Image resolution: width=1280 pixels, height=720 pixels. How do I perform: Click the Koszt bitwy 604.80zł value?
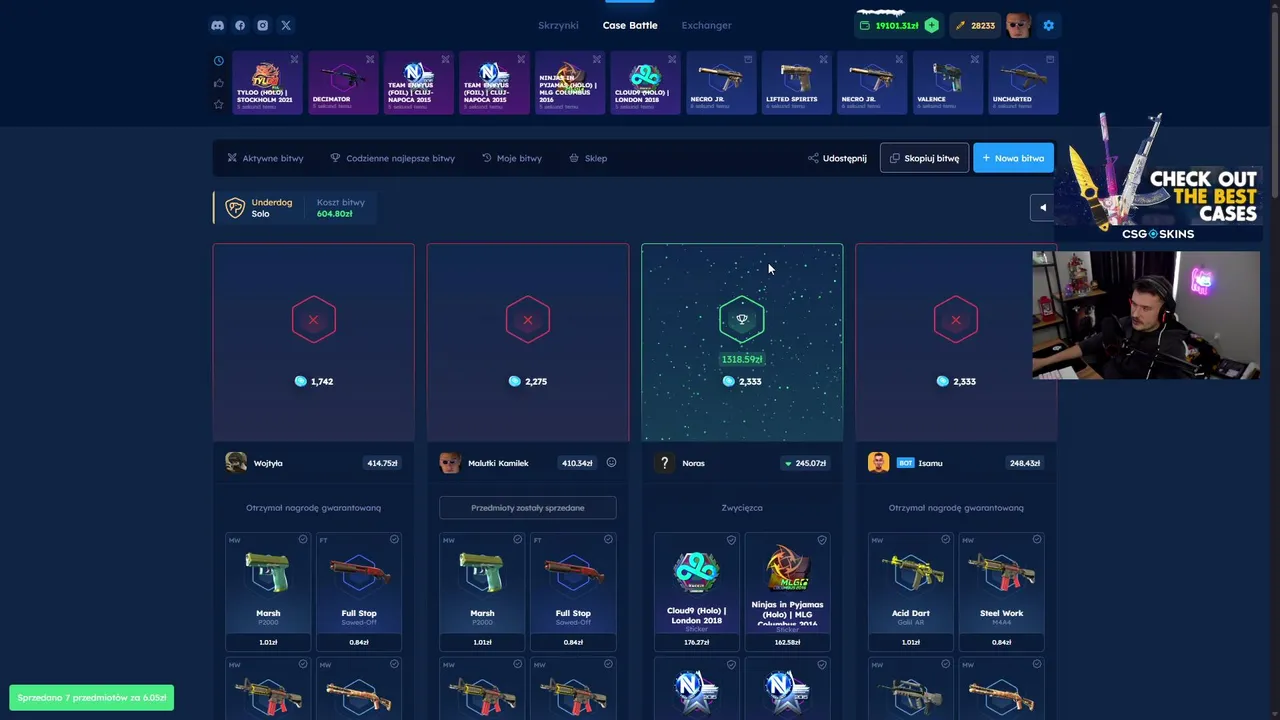tap(334, 214)
